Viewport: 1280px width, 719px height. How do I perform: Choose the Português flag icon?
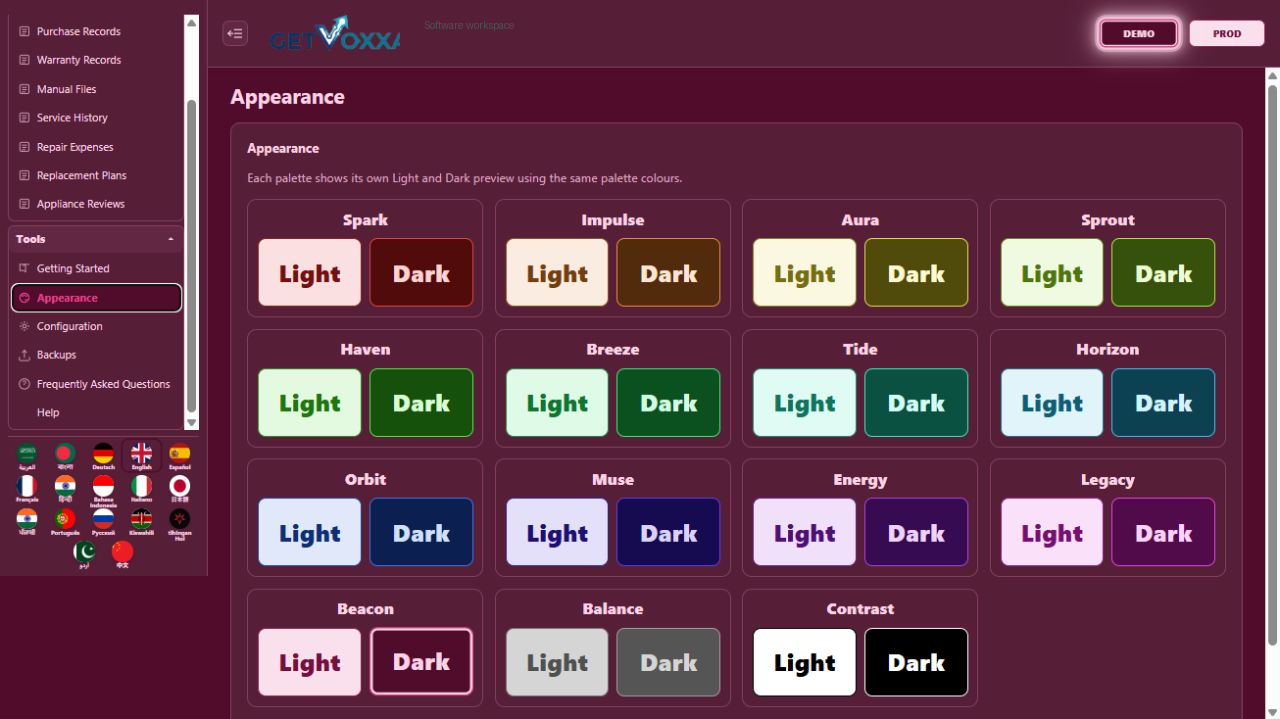(x=65, y=522)
